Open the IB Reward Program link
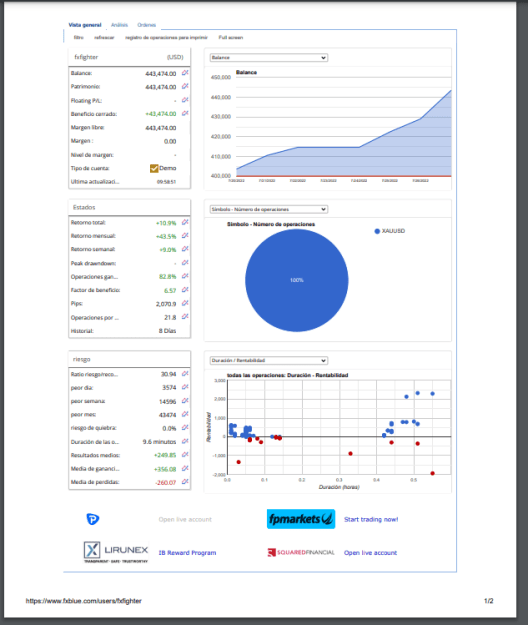The width and height of the screenshot is (528, 625). [x=187, y=553]
